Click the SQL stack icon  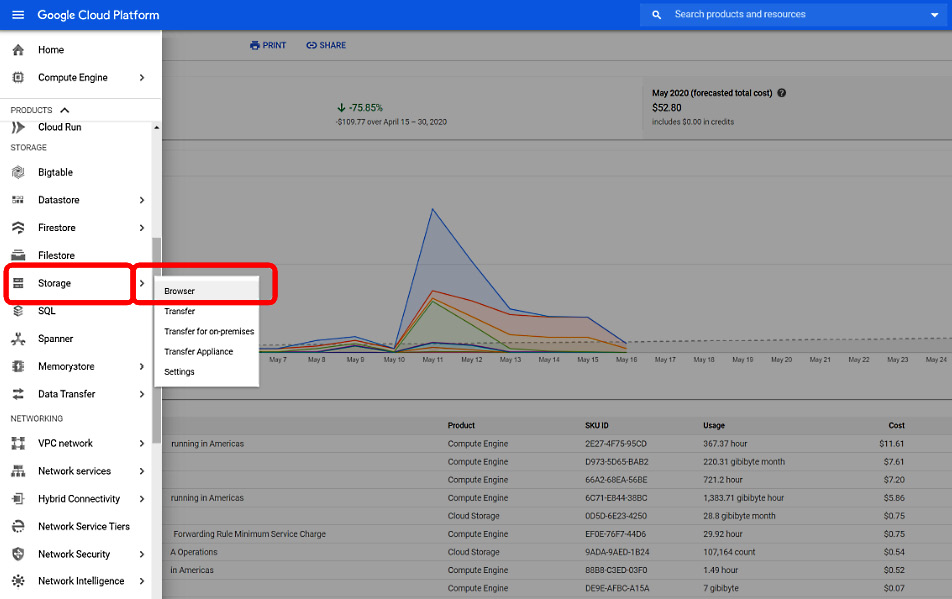(x=18, y=311)
